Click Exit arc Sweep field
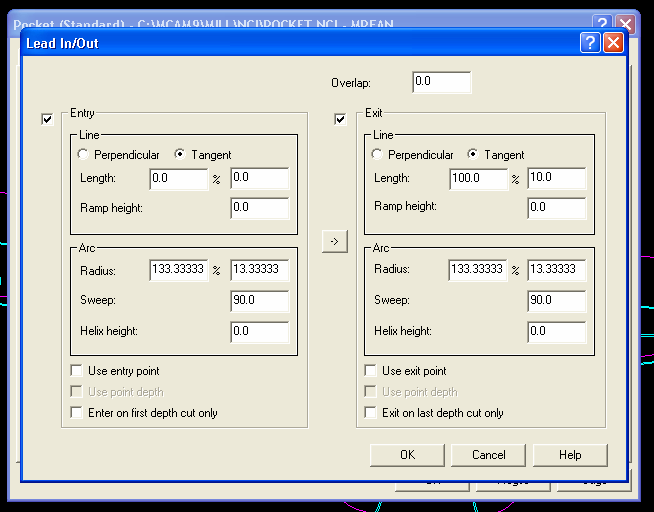This screenshot has width=654, height=512. click(x=556, y=301)
